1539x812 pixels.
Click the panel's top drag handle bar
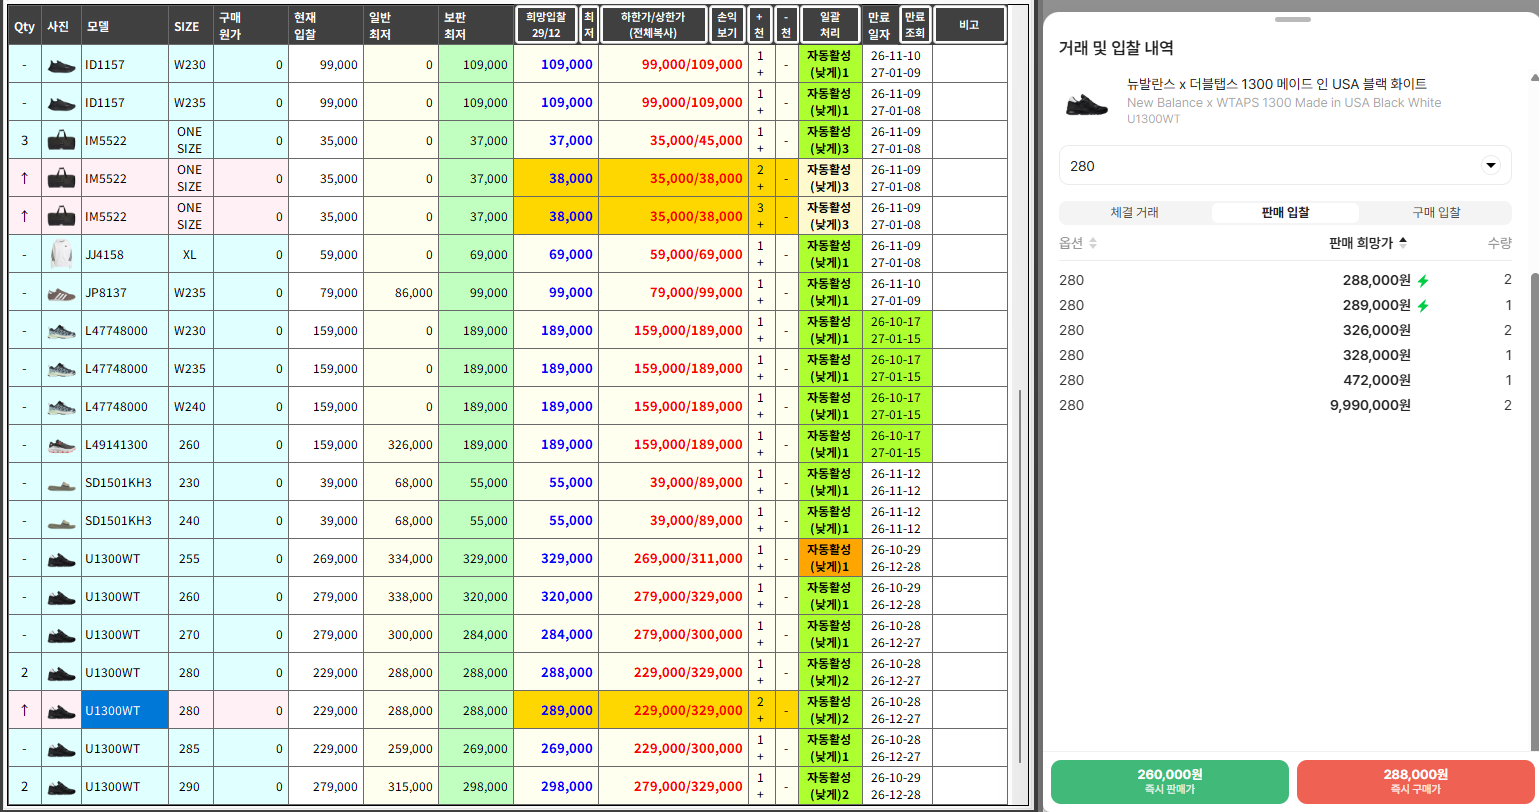coord(1292,19)
